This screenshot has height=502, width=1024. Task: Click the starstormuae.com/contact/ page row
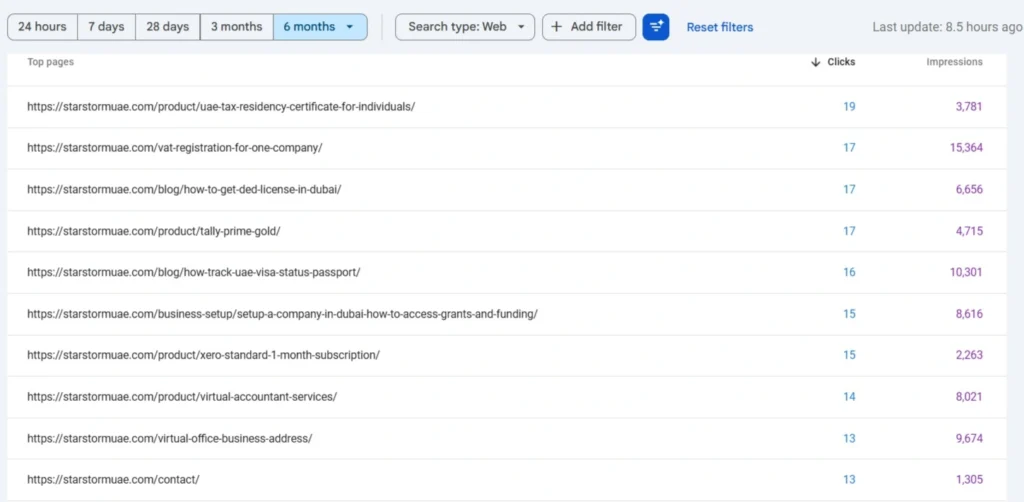[113, 480]
